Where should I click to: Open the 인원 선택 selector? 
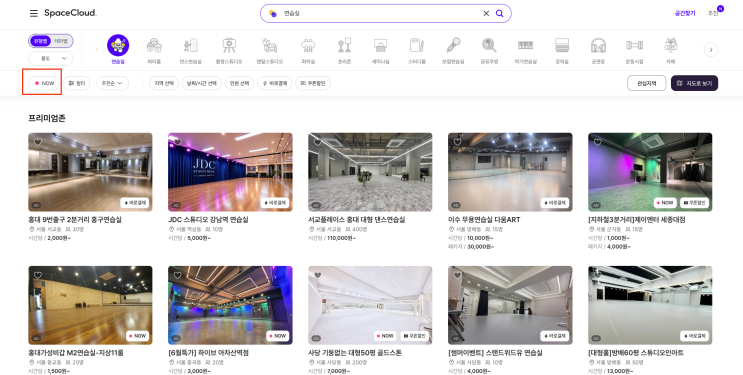[239, 83]
